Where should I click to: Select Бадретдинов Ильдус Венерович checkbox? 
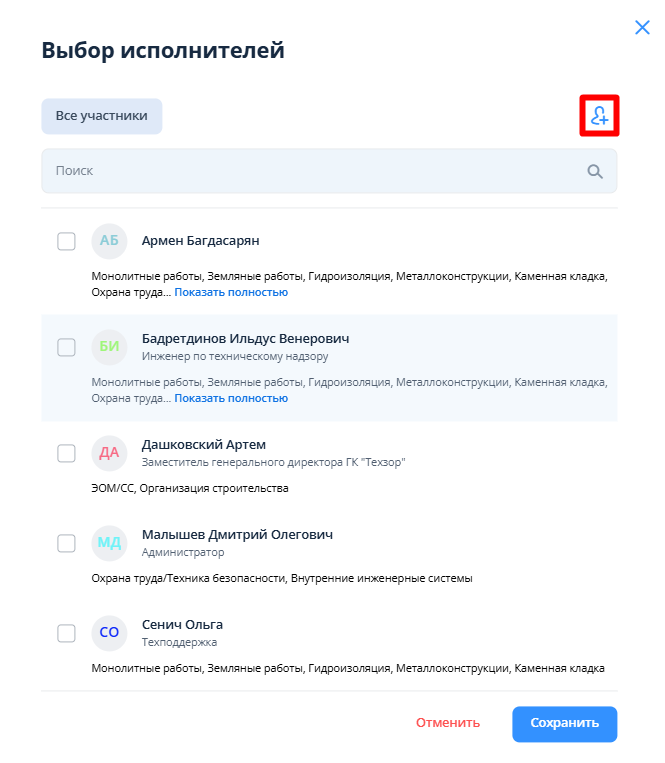pyautogui.click(x=66, y=347)
